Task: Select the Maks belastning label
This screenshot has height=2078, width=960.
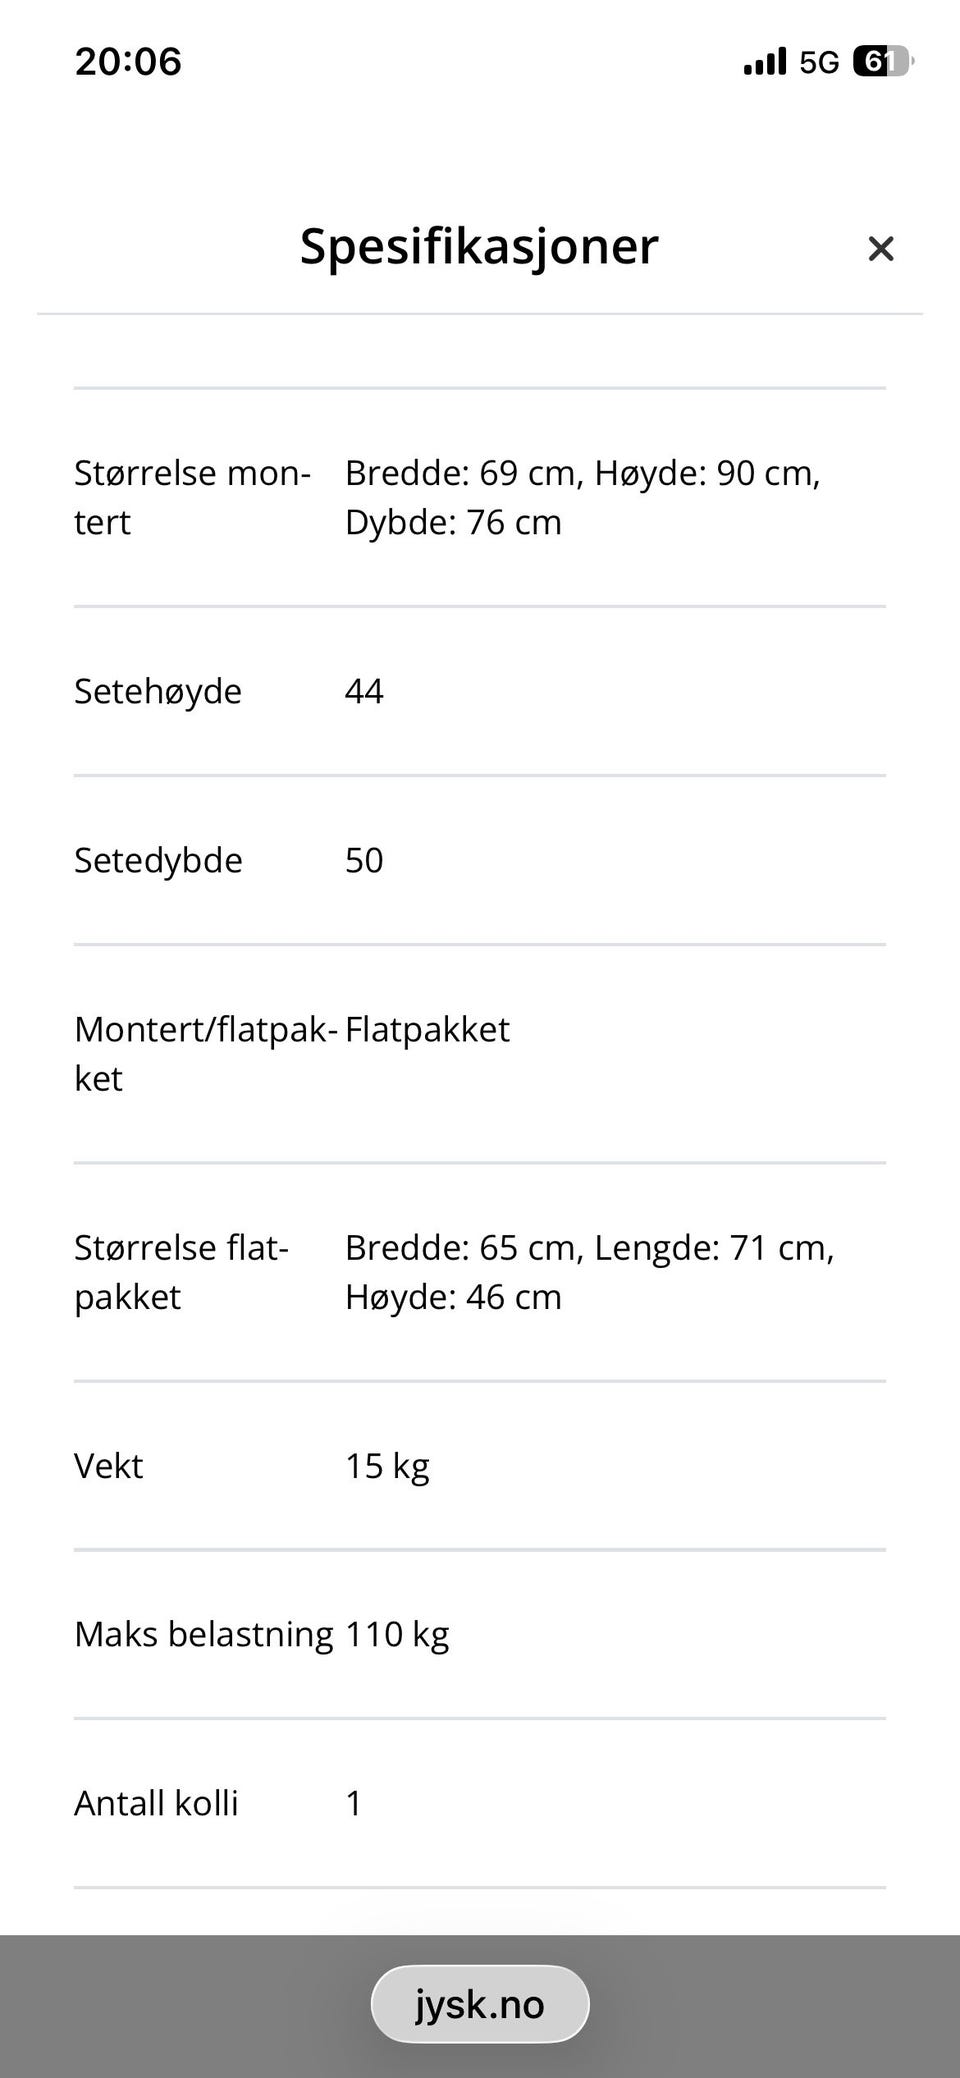Action: click(x=204, y=1634)
